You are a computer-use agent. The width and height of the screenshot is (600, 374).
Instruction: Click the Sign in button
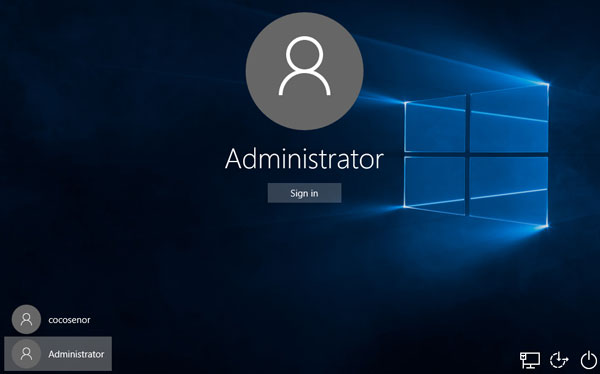pyautogui.click(x=304, y=193)
